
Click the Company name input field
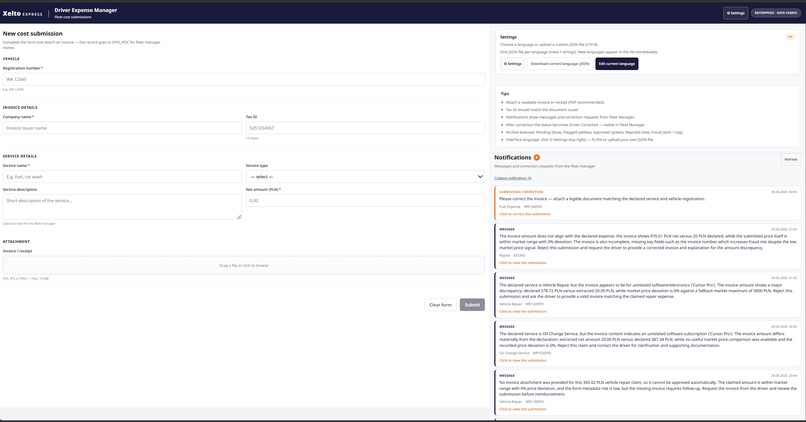[x=122, y=128]
